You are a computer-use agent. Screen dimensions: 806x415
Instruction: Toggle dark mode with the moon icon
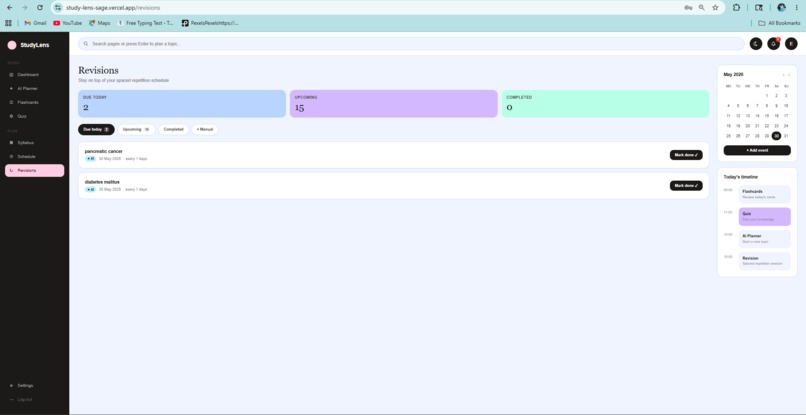click(x=756, y=44)
